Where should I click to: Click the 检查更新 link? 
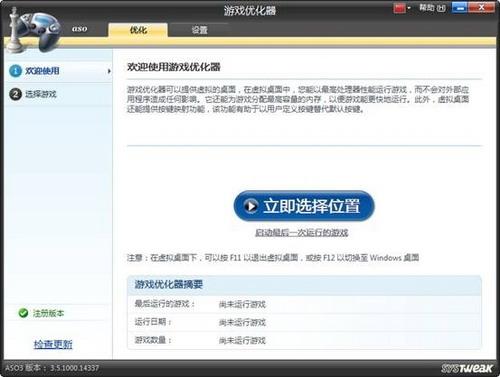[53, 344]
